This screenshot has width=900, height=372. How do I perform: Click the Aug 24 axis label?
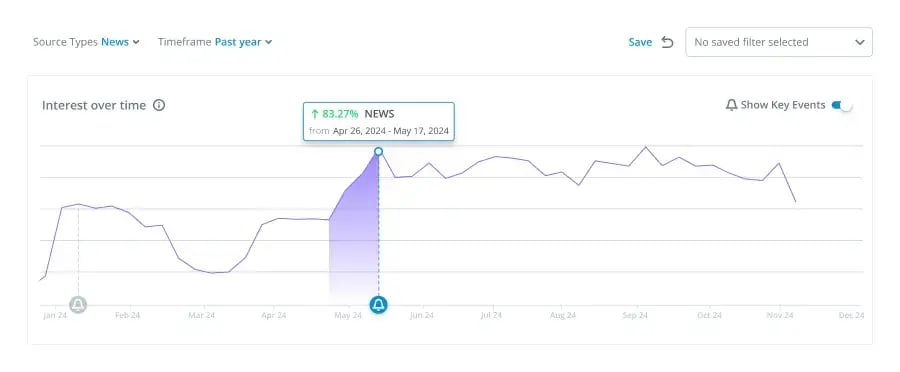562,315
